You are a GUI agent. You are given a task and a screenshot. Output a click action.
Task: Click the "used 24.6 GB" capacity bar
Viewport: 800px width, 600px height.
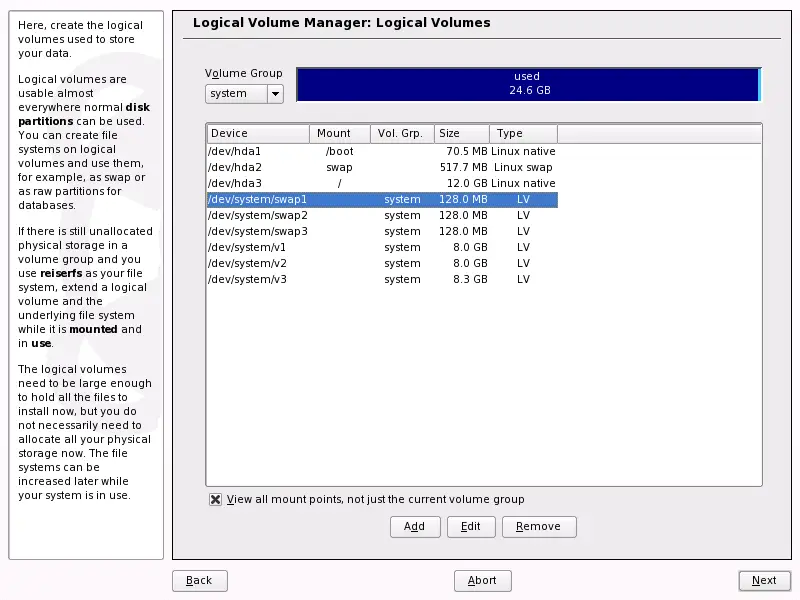(x=527, y=84)
